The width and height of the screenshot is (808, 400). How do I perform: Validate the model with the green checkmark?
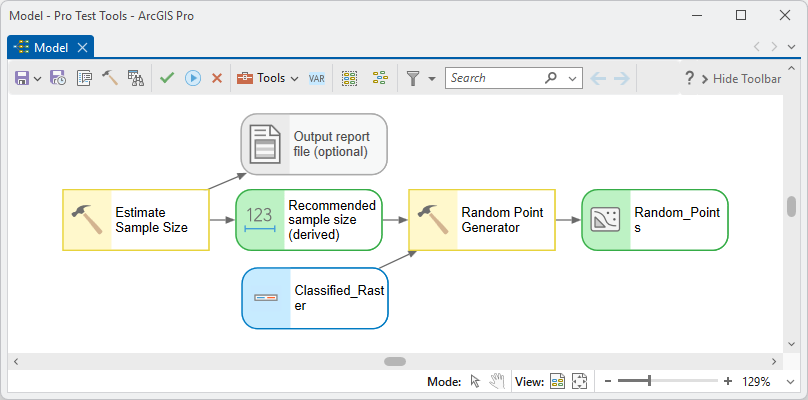point(167,78)
